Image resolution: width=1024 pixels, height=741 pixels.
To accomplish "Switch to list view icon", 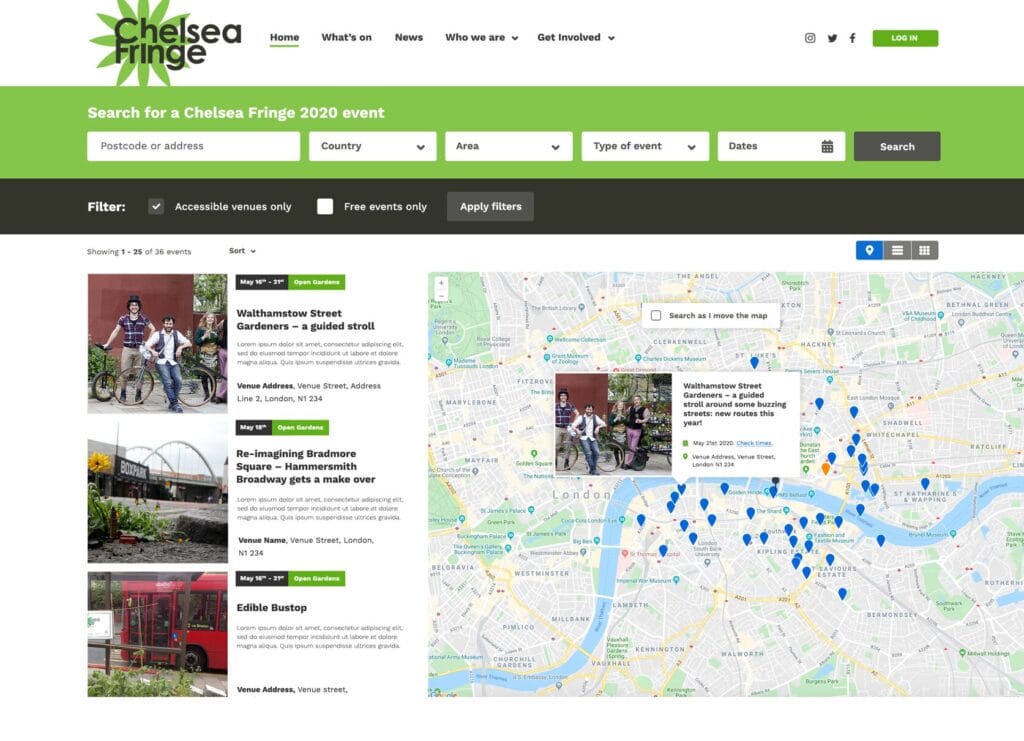I will coord(897,250).
